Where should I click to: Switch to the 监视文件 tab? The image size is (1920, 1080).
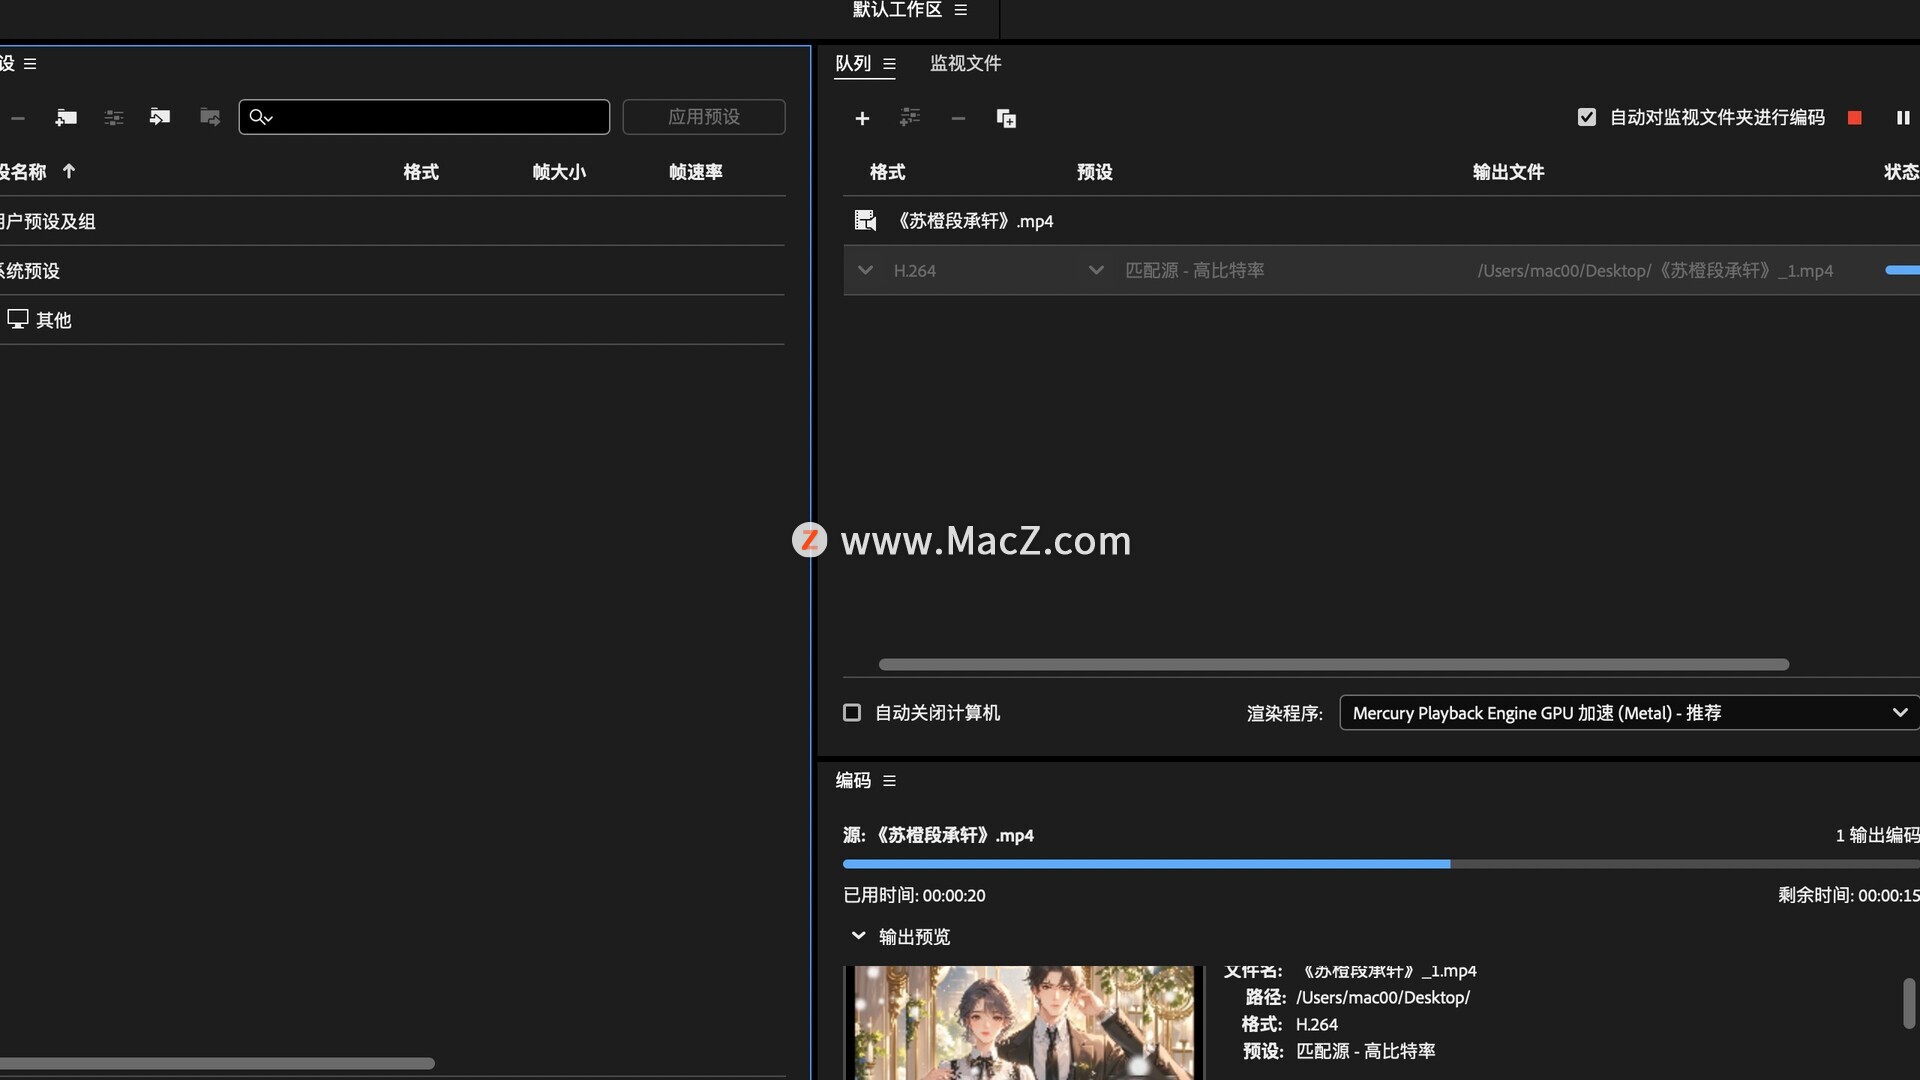point(965,64)
